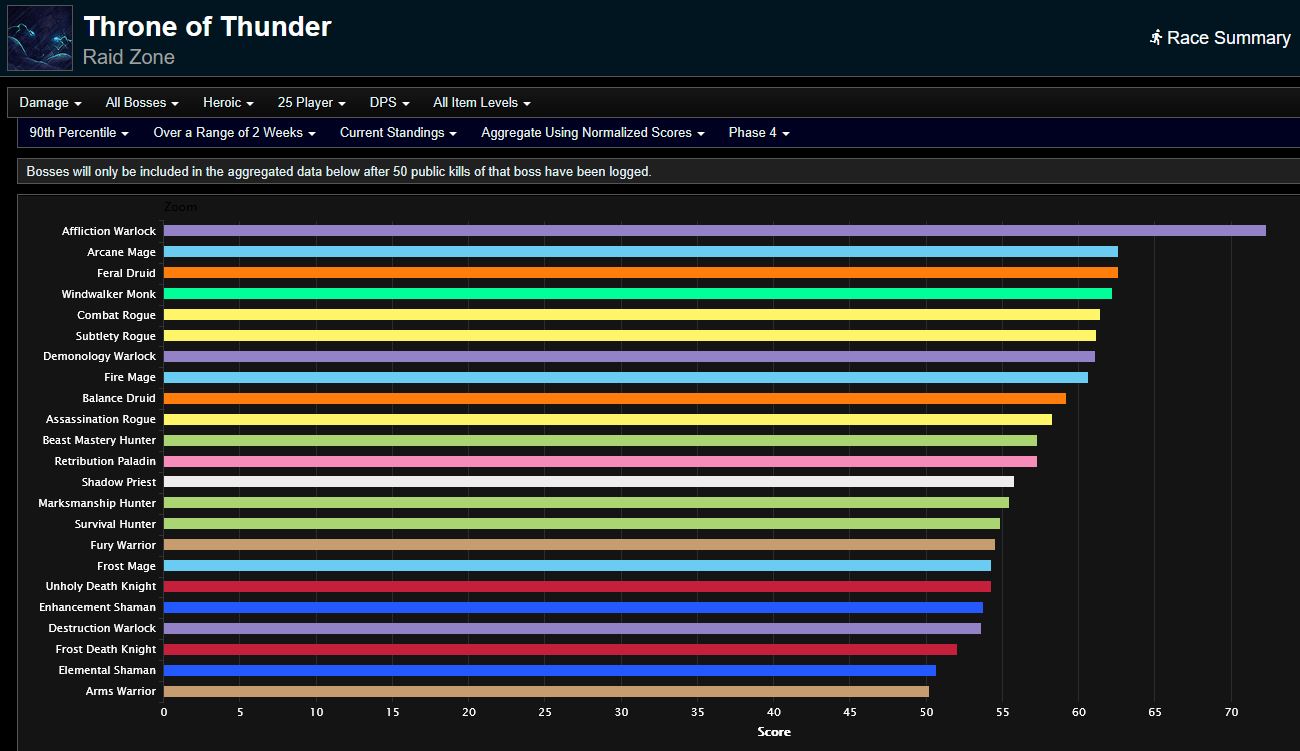Select the Shadow Priest white bar
The width and height of the screenshot is (1300, 751).
coord(588,482)
